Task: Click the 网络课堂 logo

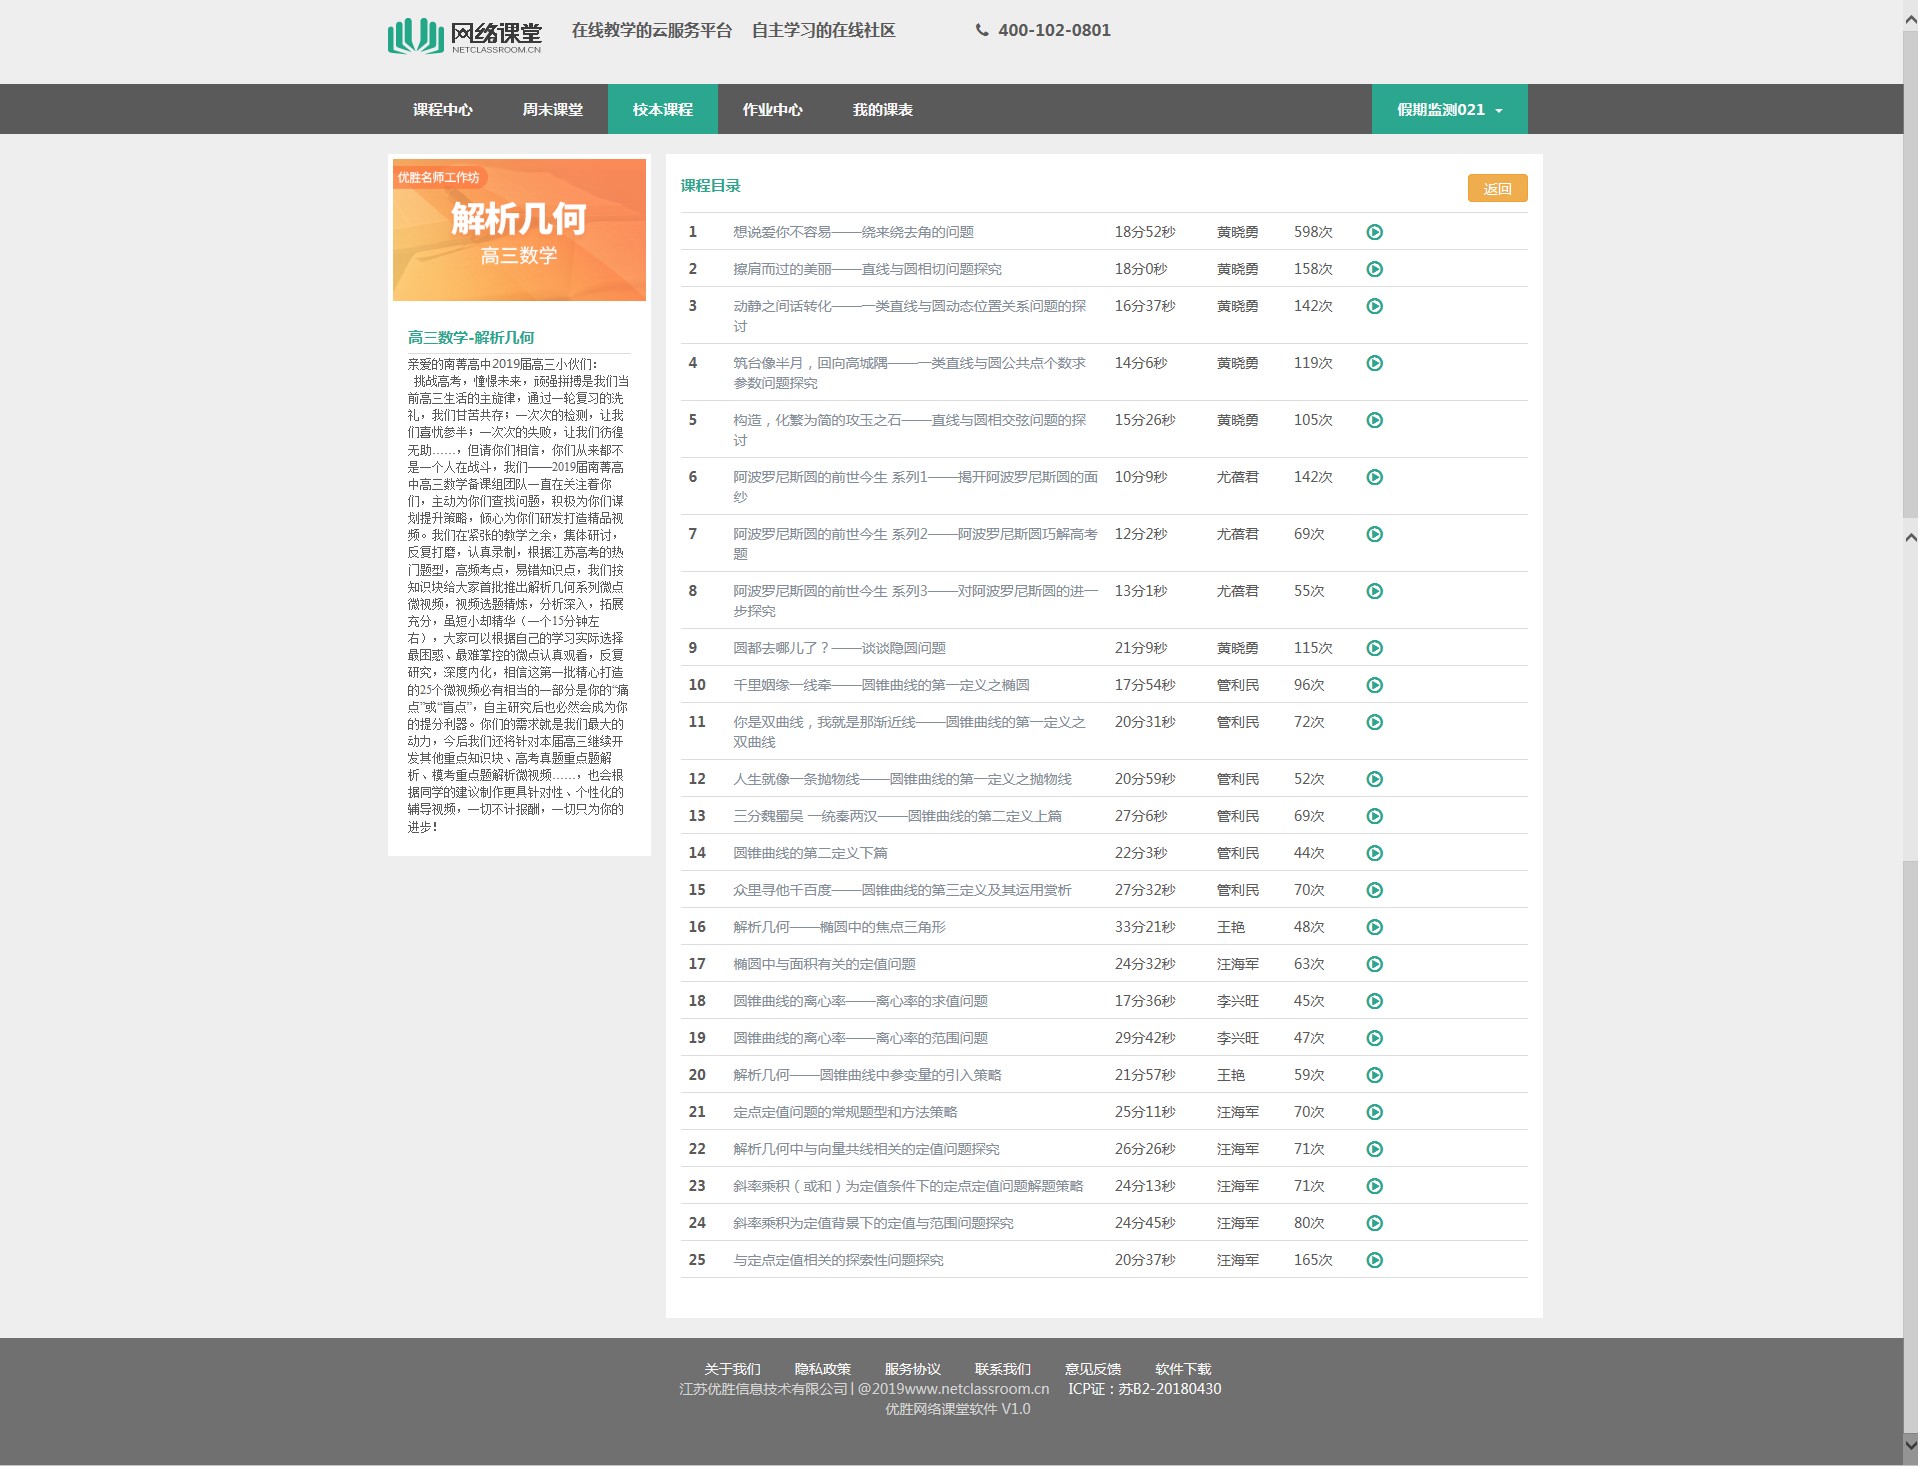Action: [465, 36]
